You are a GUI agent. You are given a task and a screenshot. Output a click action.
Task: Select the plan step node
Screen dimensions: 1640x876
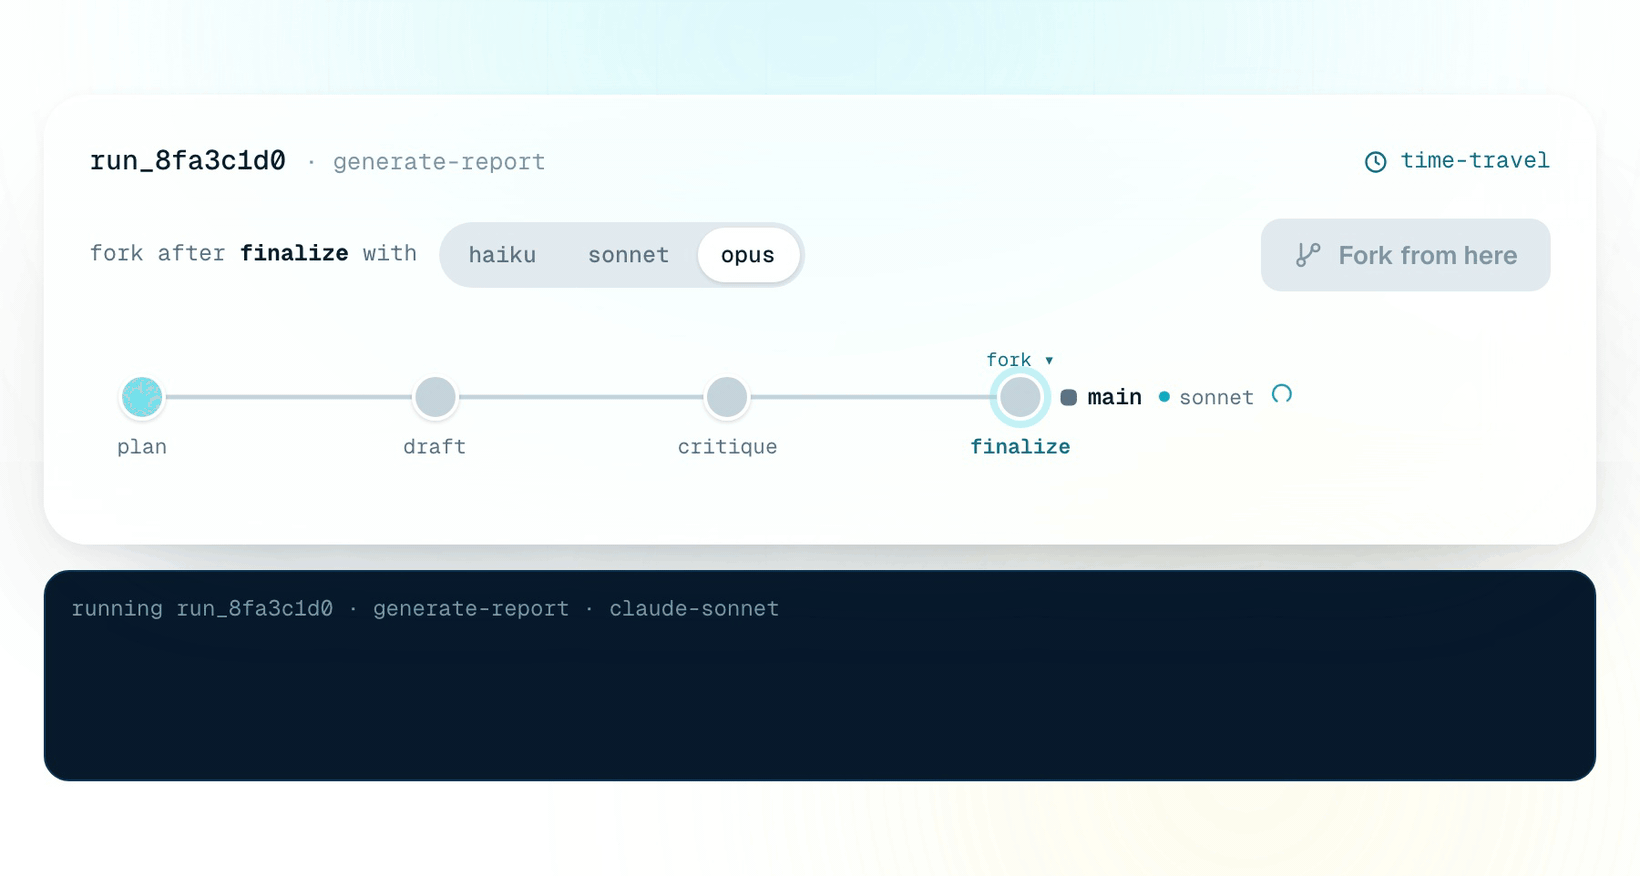(142, 397)
